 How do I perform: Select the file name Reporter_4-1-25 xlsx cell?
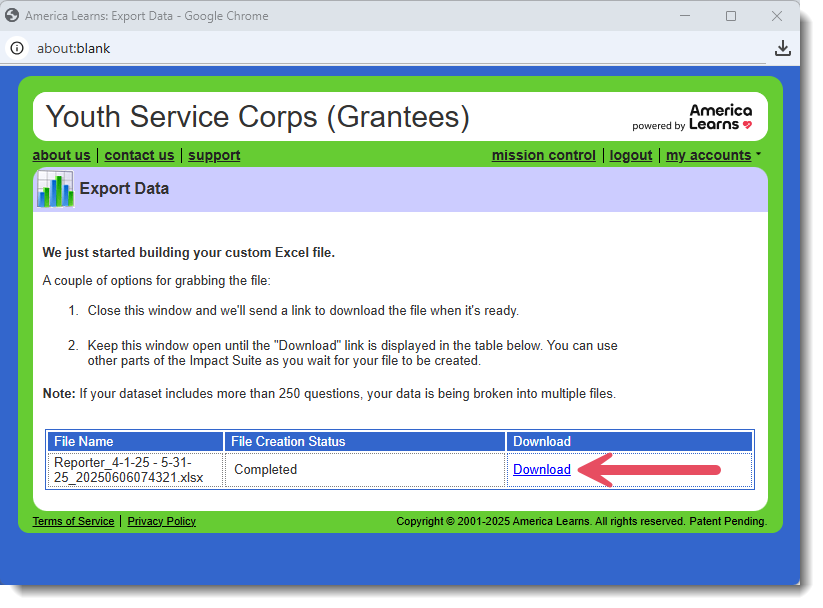tap(135, 470)
